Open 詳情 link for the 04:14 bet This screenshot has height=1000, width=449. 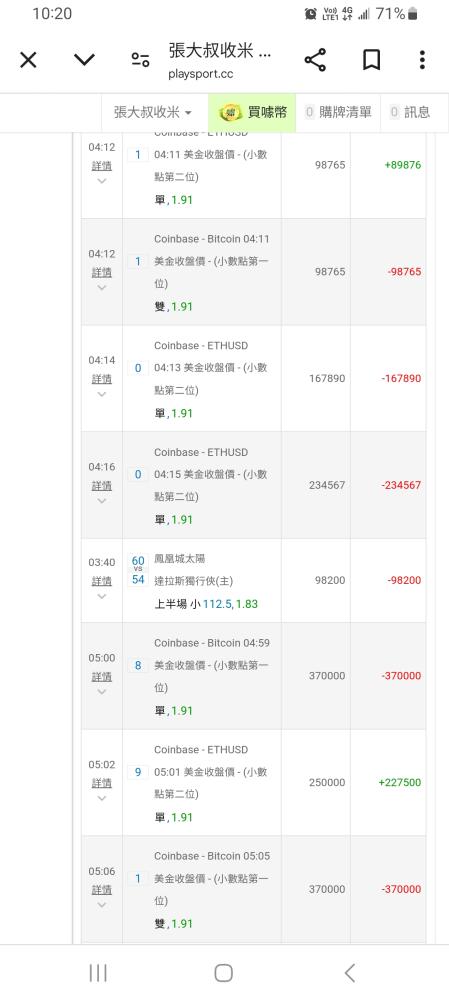click(101, 379)
